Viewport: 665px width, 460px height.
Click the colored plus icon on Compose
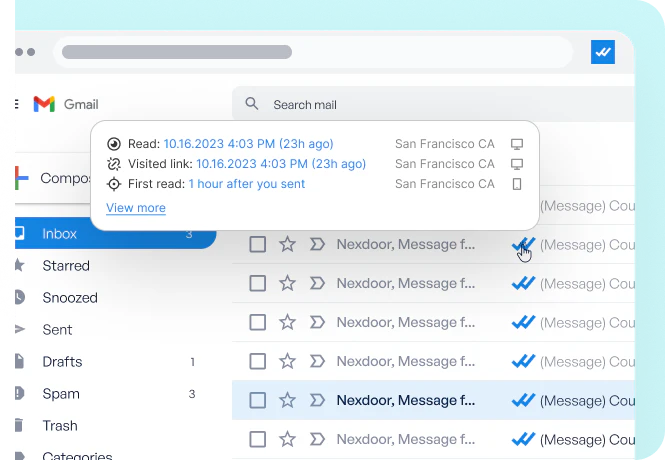[x=21, y=178]
